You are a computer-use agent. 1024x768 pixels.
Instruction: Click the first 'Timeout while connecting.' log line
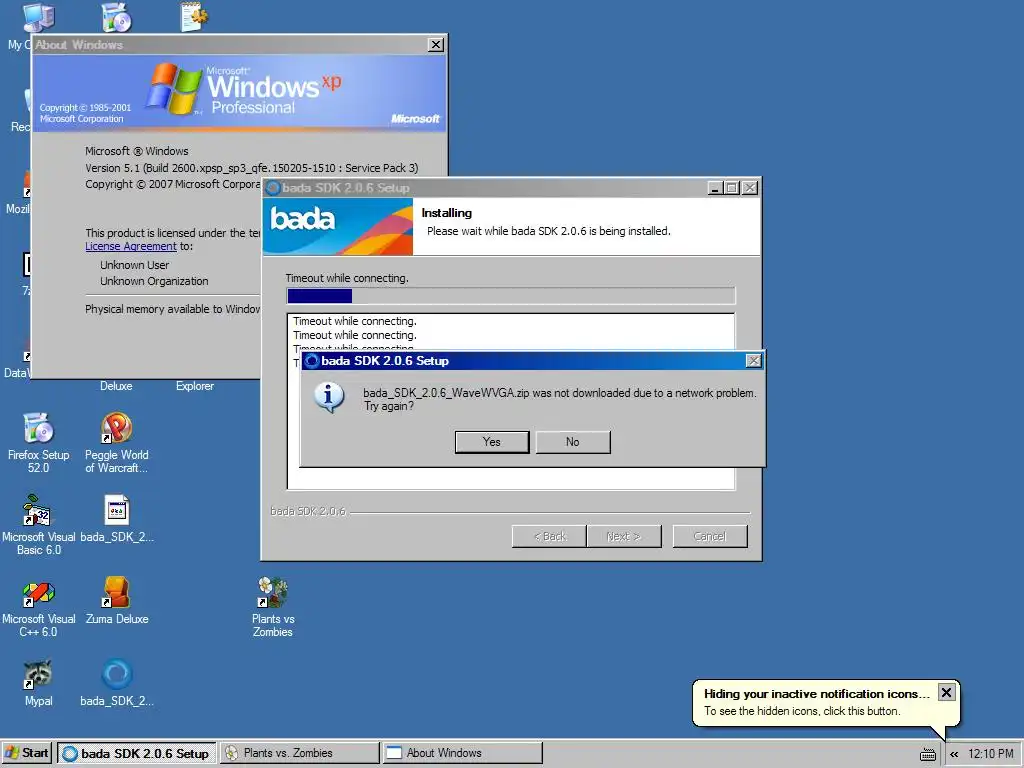[355, 321]
